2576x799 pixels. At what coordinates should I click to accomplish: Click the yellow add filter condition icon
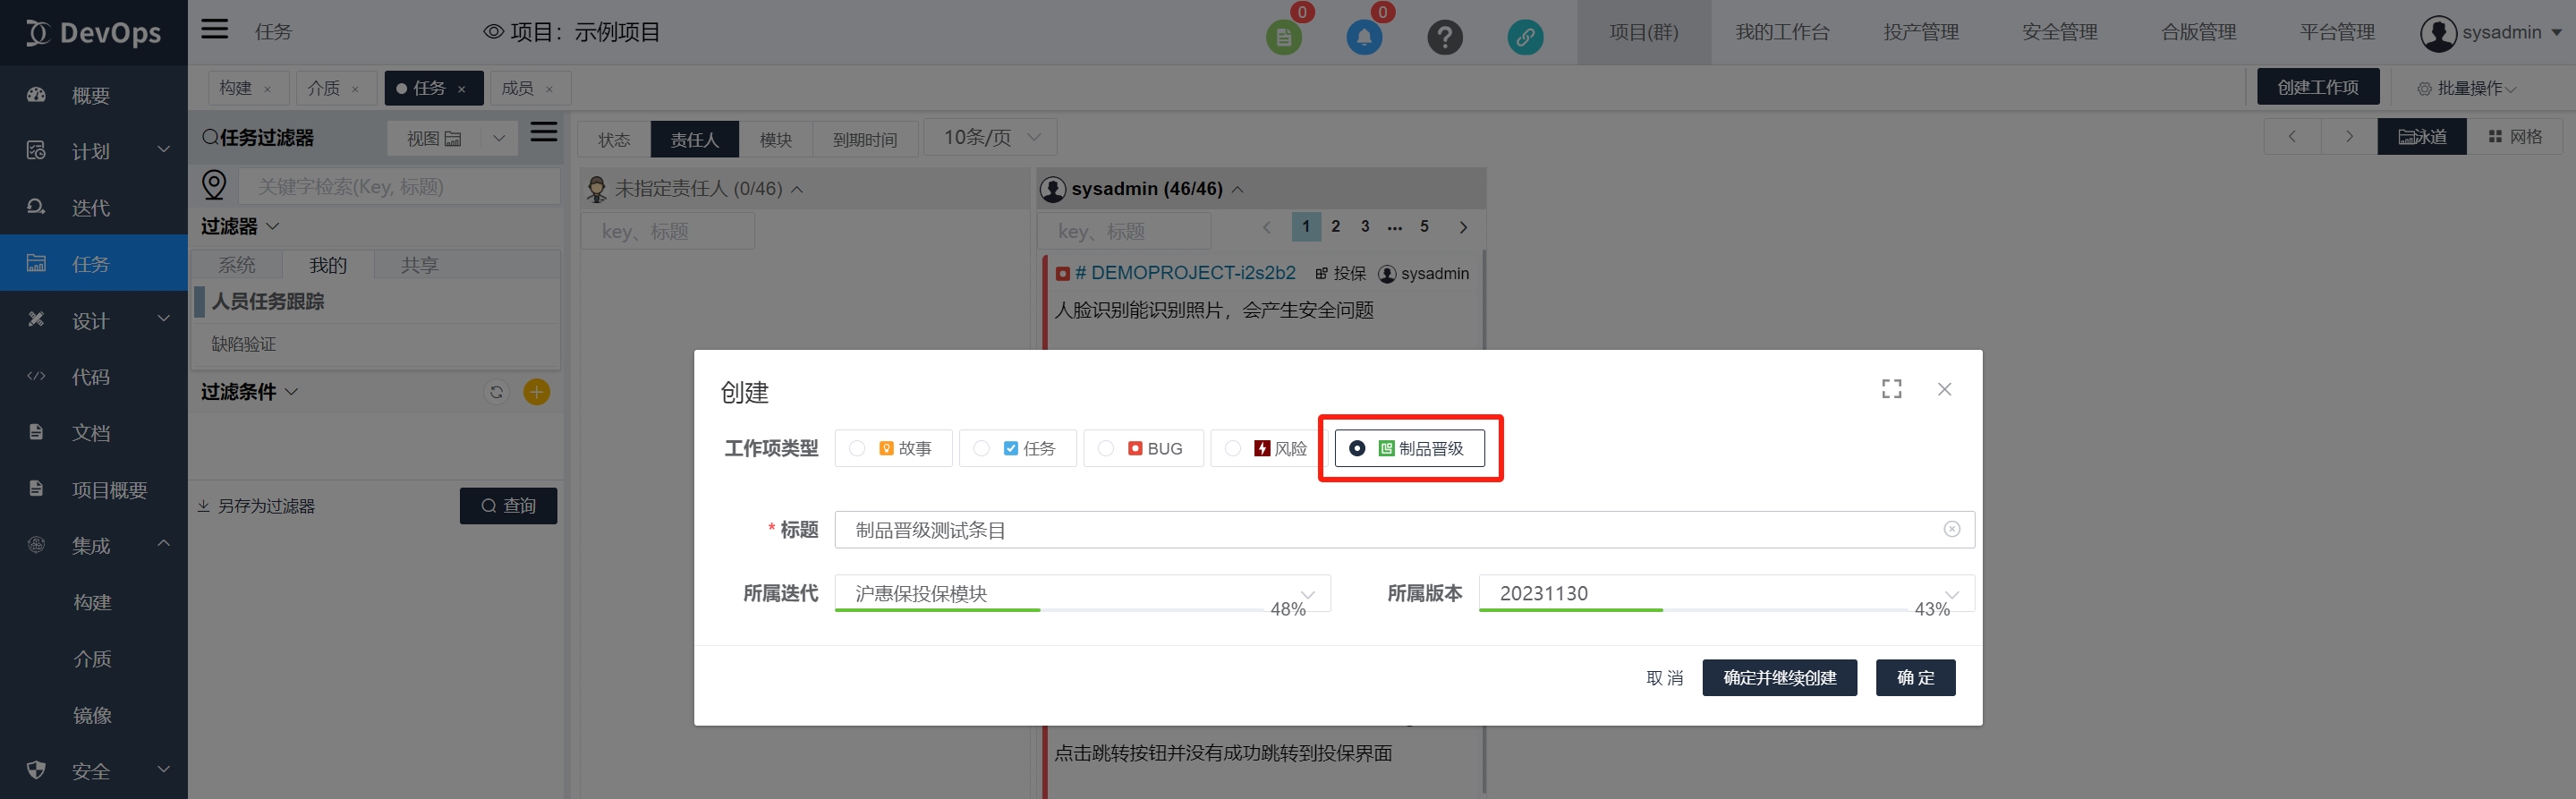point(536,392)
